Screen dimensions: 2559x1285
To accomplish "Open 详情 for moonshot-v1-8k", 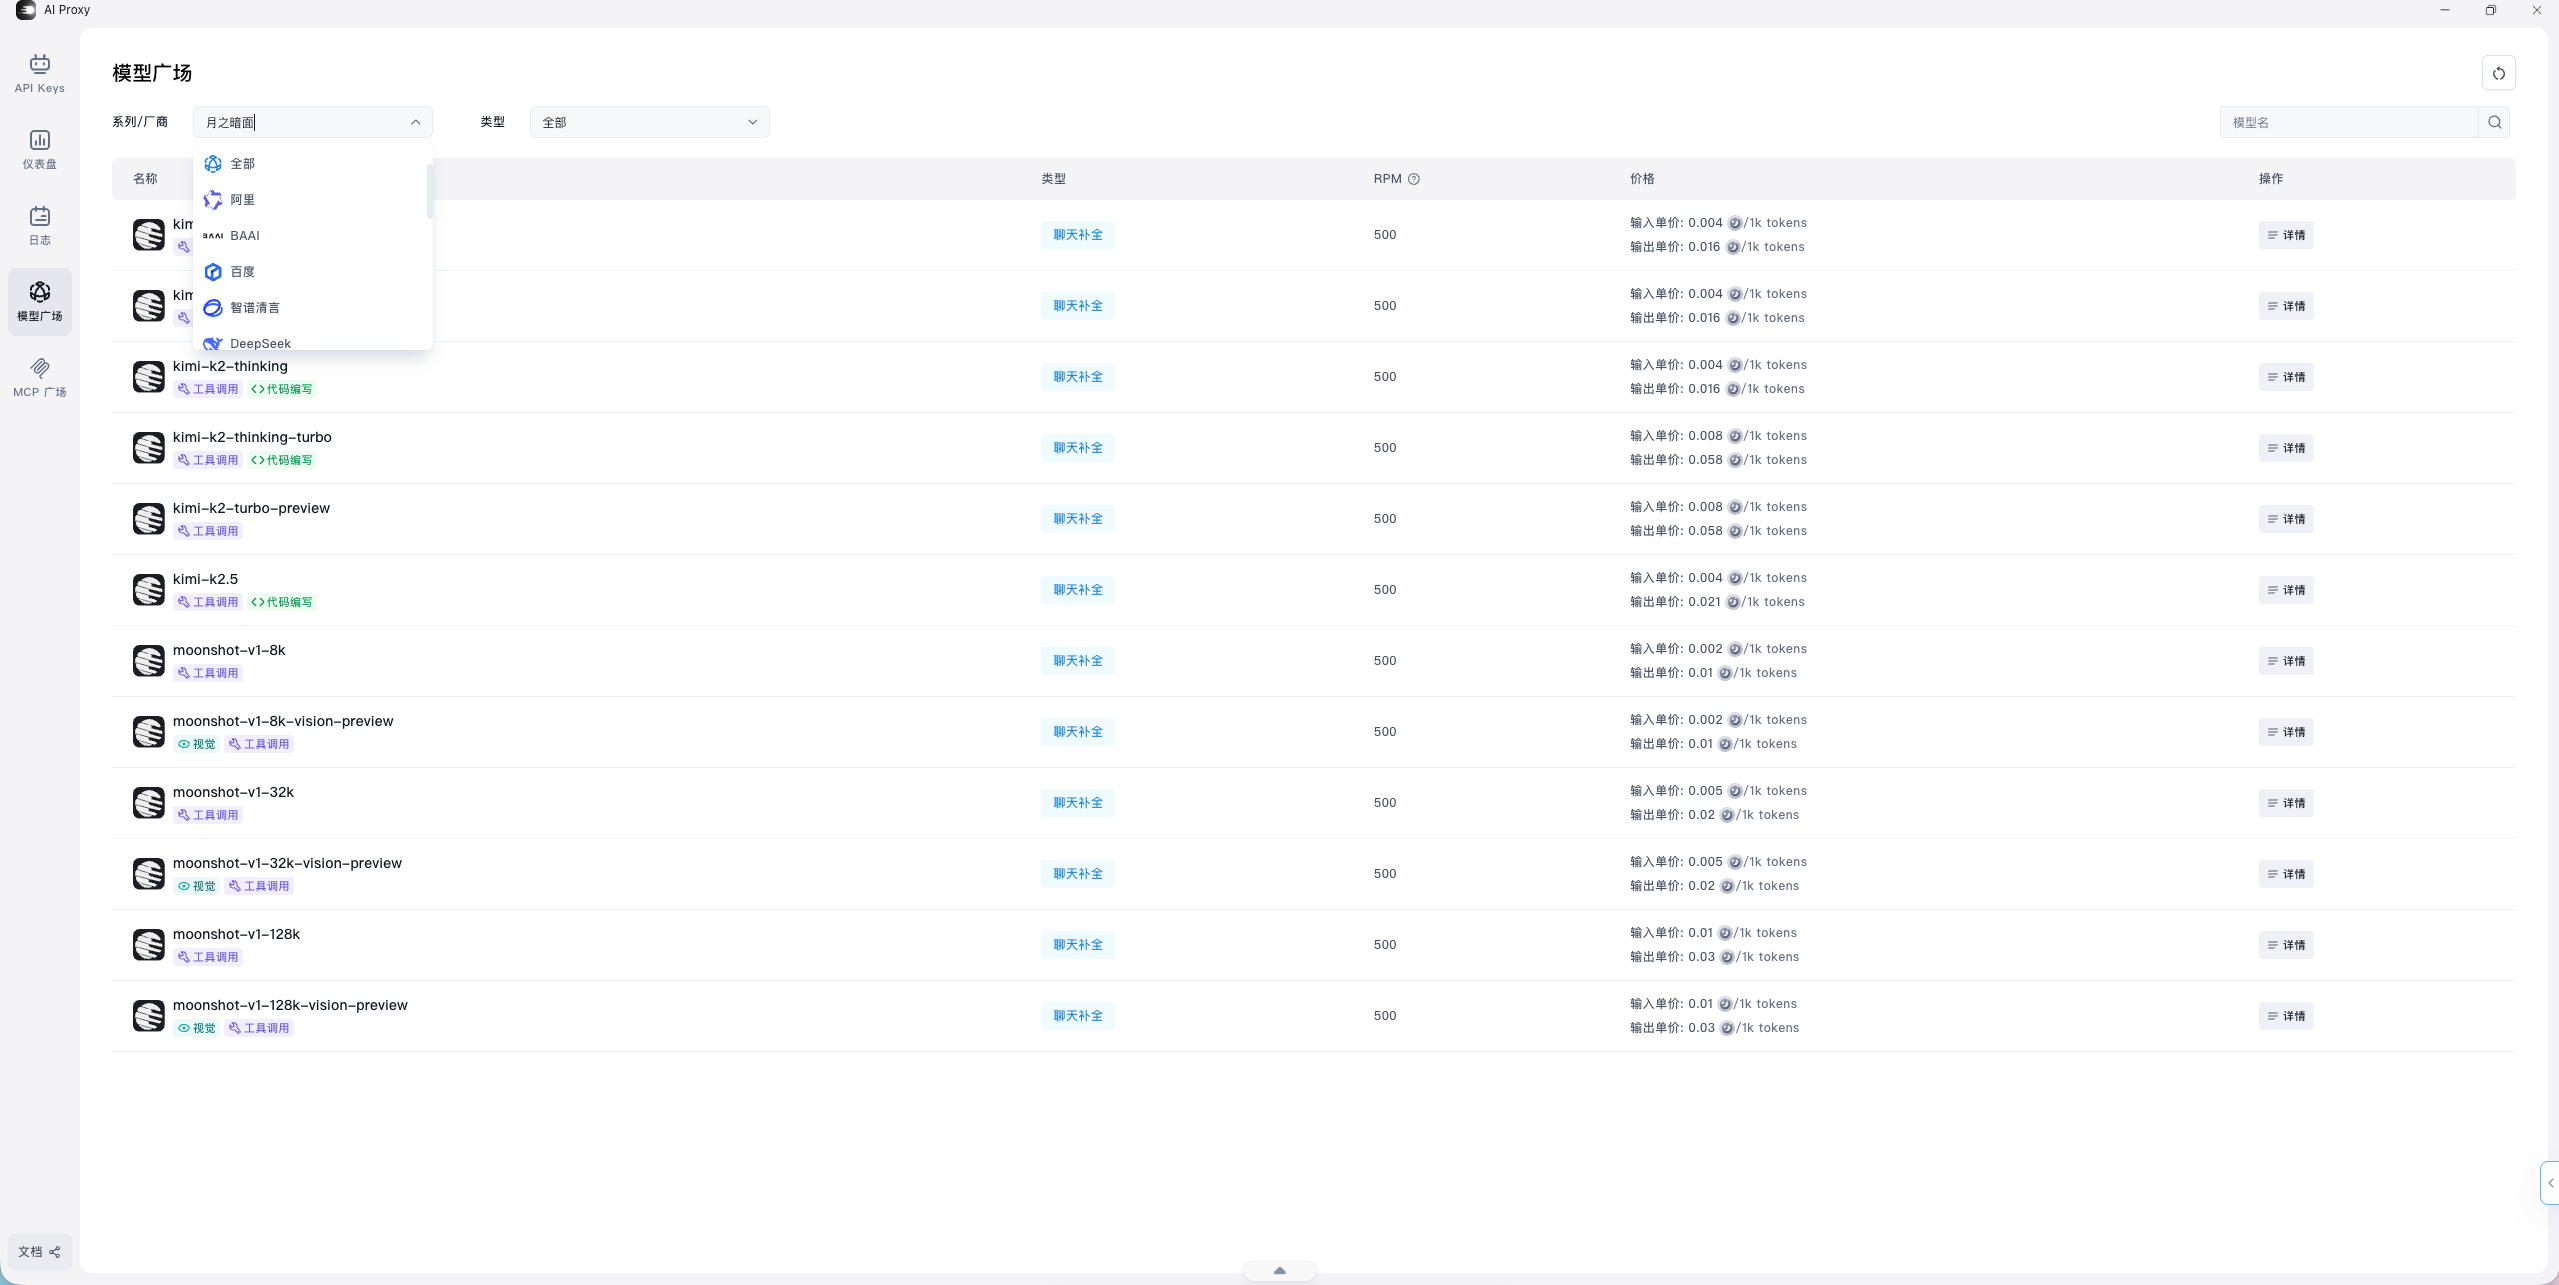I will (x=2285, y=661).
